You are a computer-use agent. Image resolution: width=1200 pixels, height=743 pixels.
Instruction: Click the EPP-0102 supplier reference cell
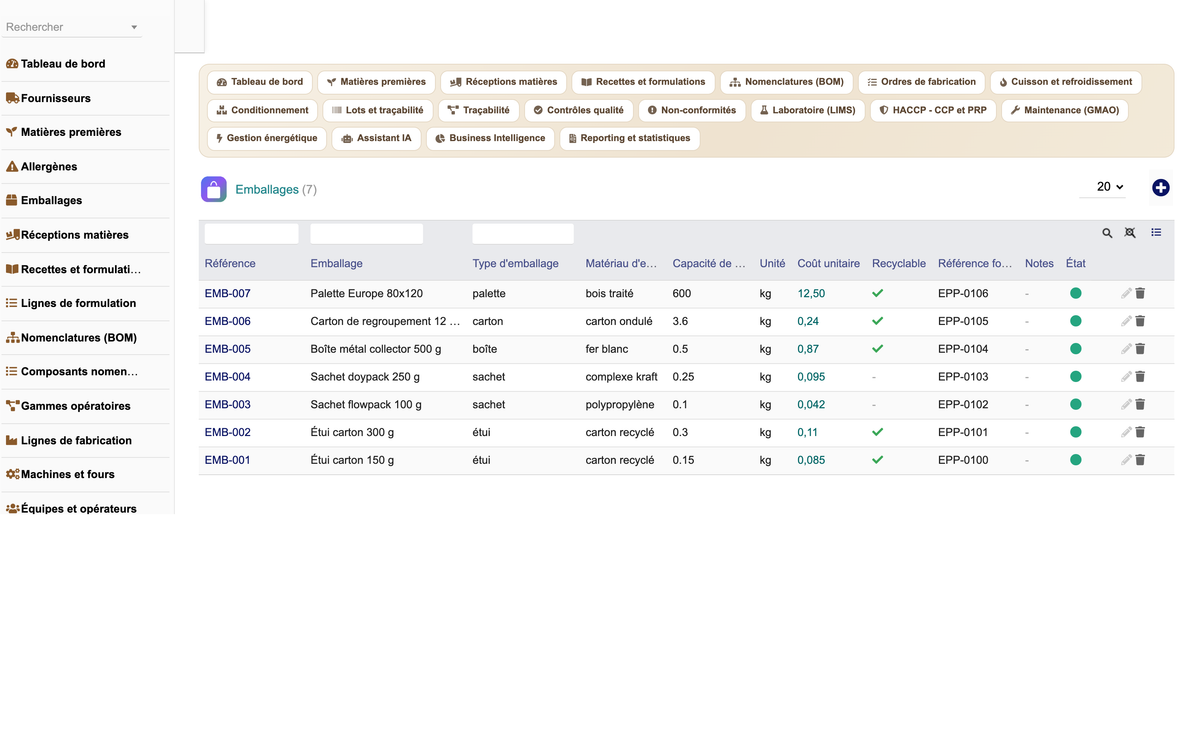coord(963,405)
